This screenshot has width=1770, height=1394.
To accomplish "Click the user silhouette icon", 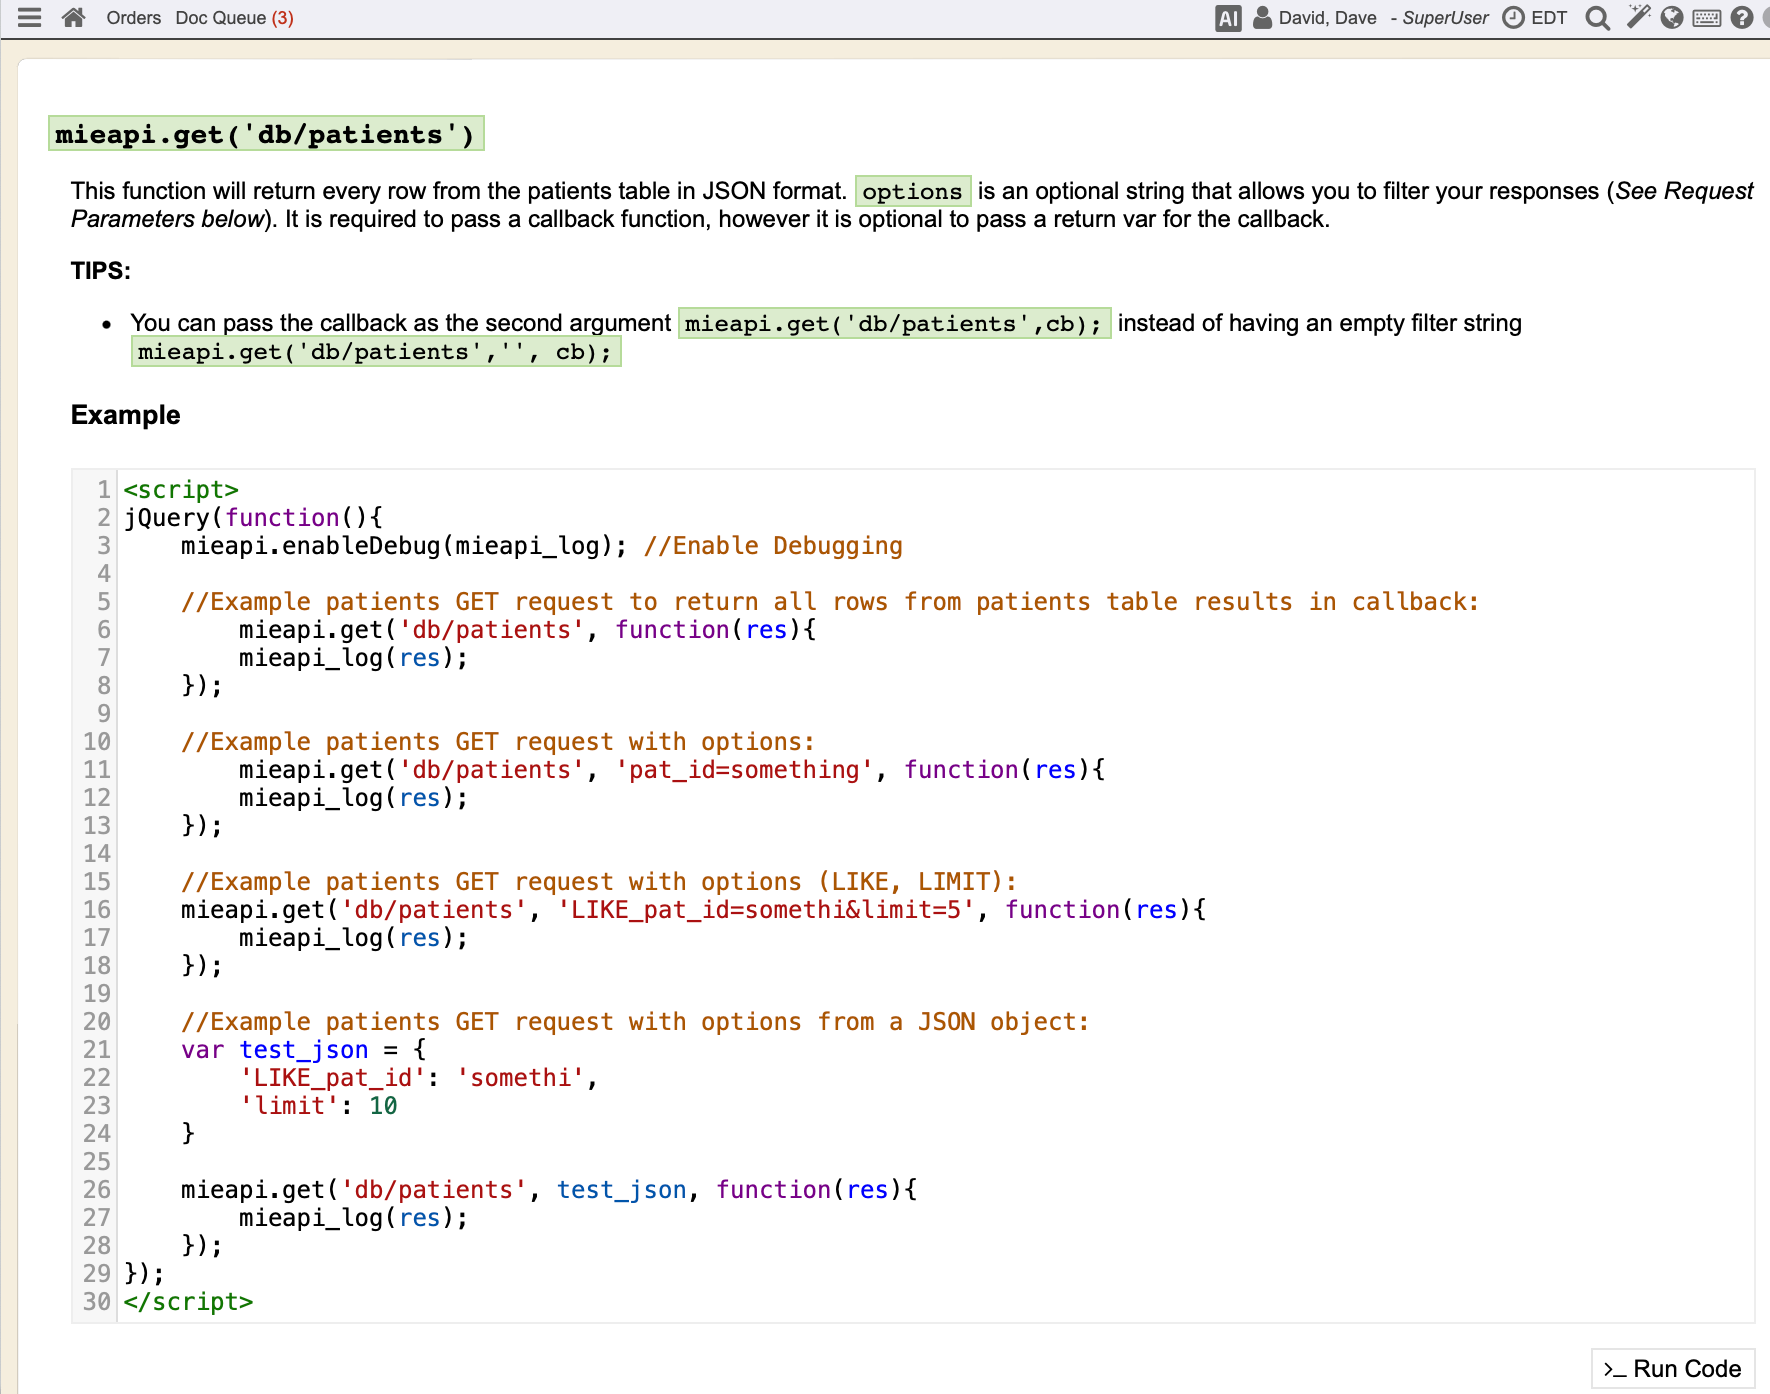I will (1263, 18).
